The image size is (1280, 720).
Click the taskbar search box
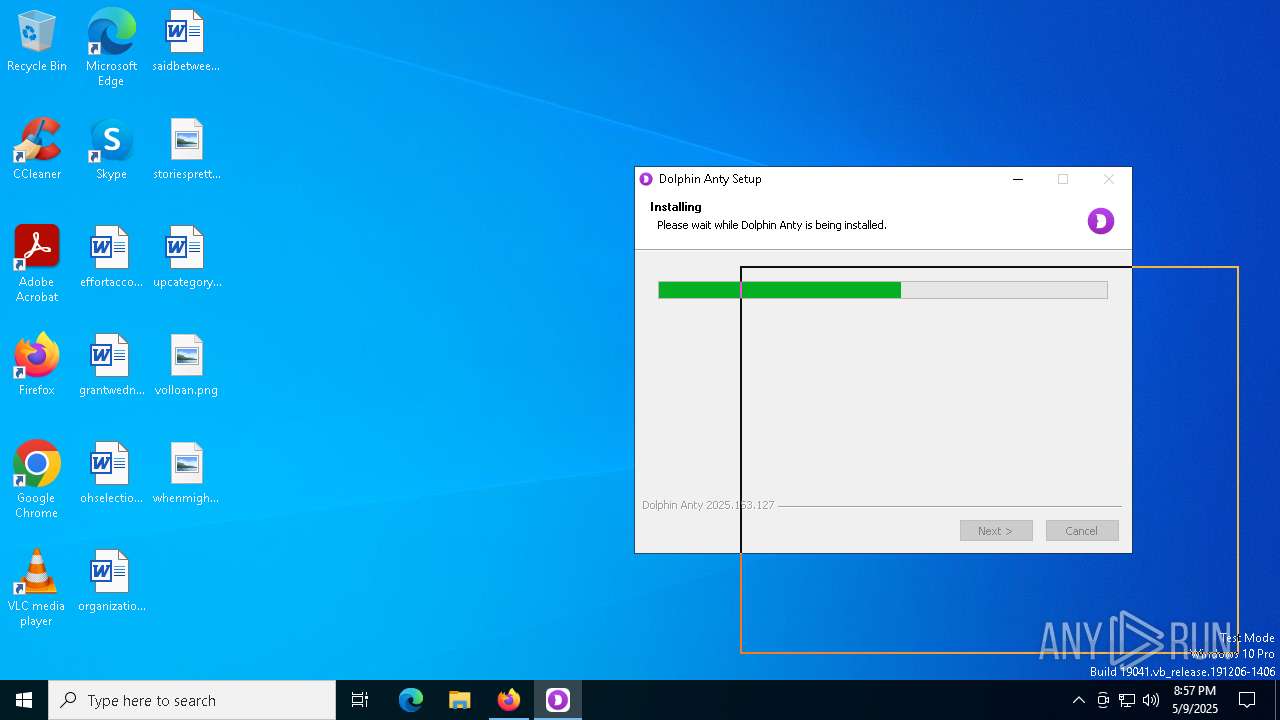pyautogui.click(x=192, y=700)
